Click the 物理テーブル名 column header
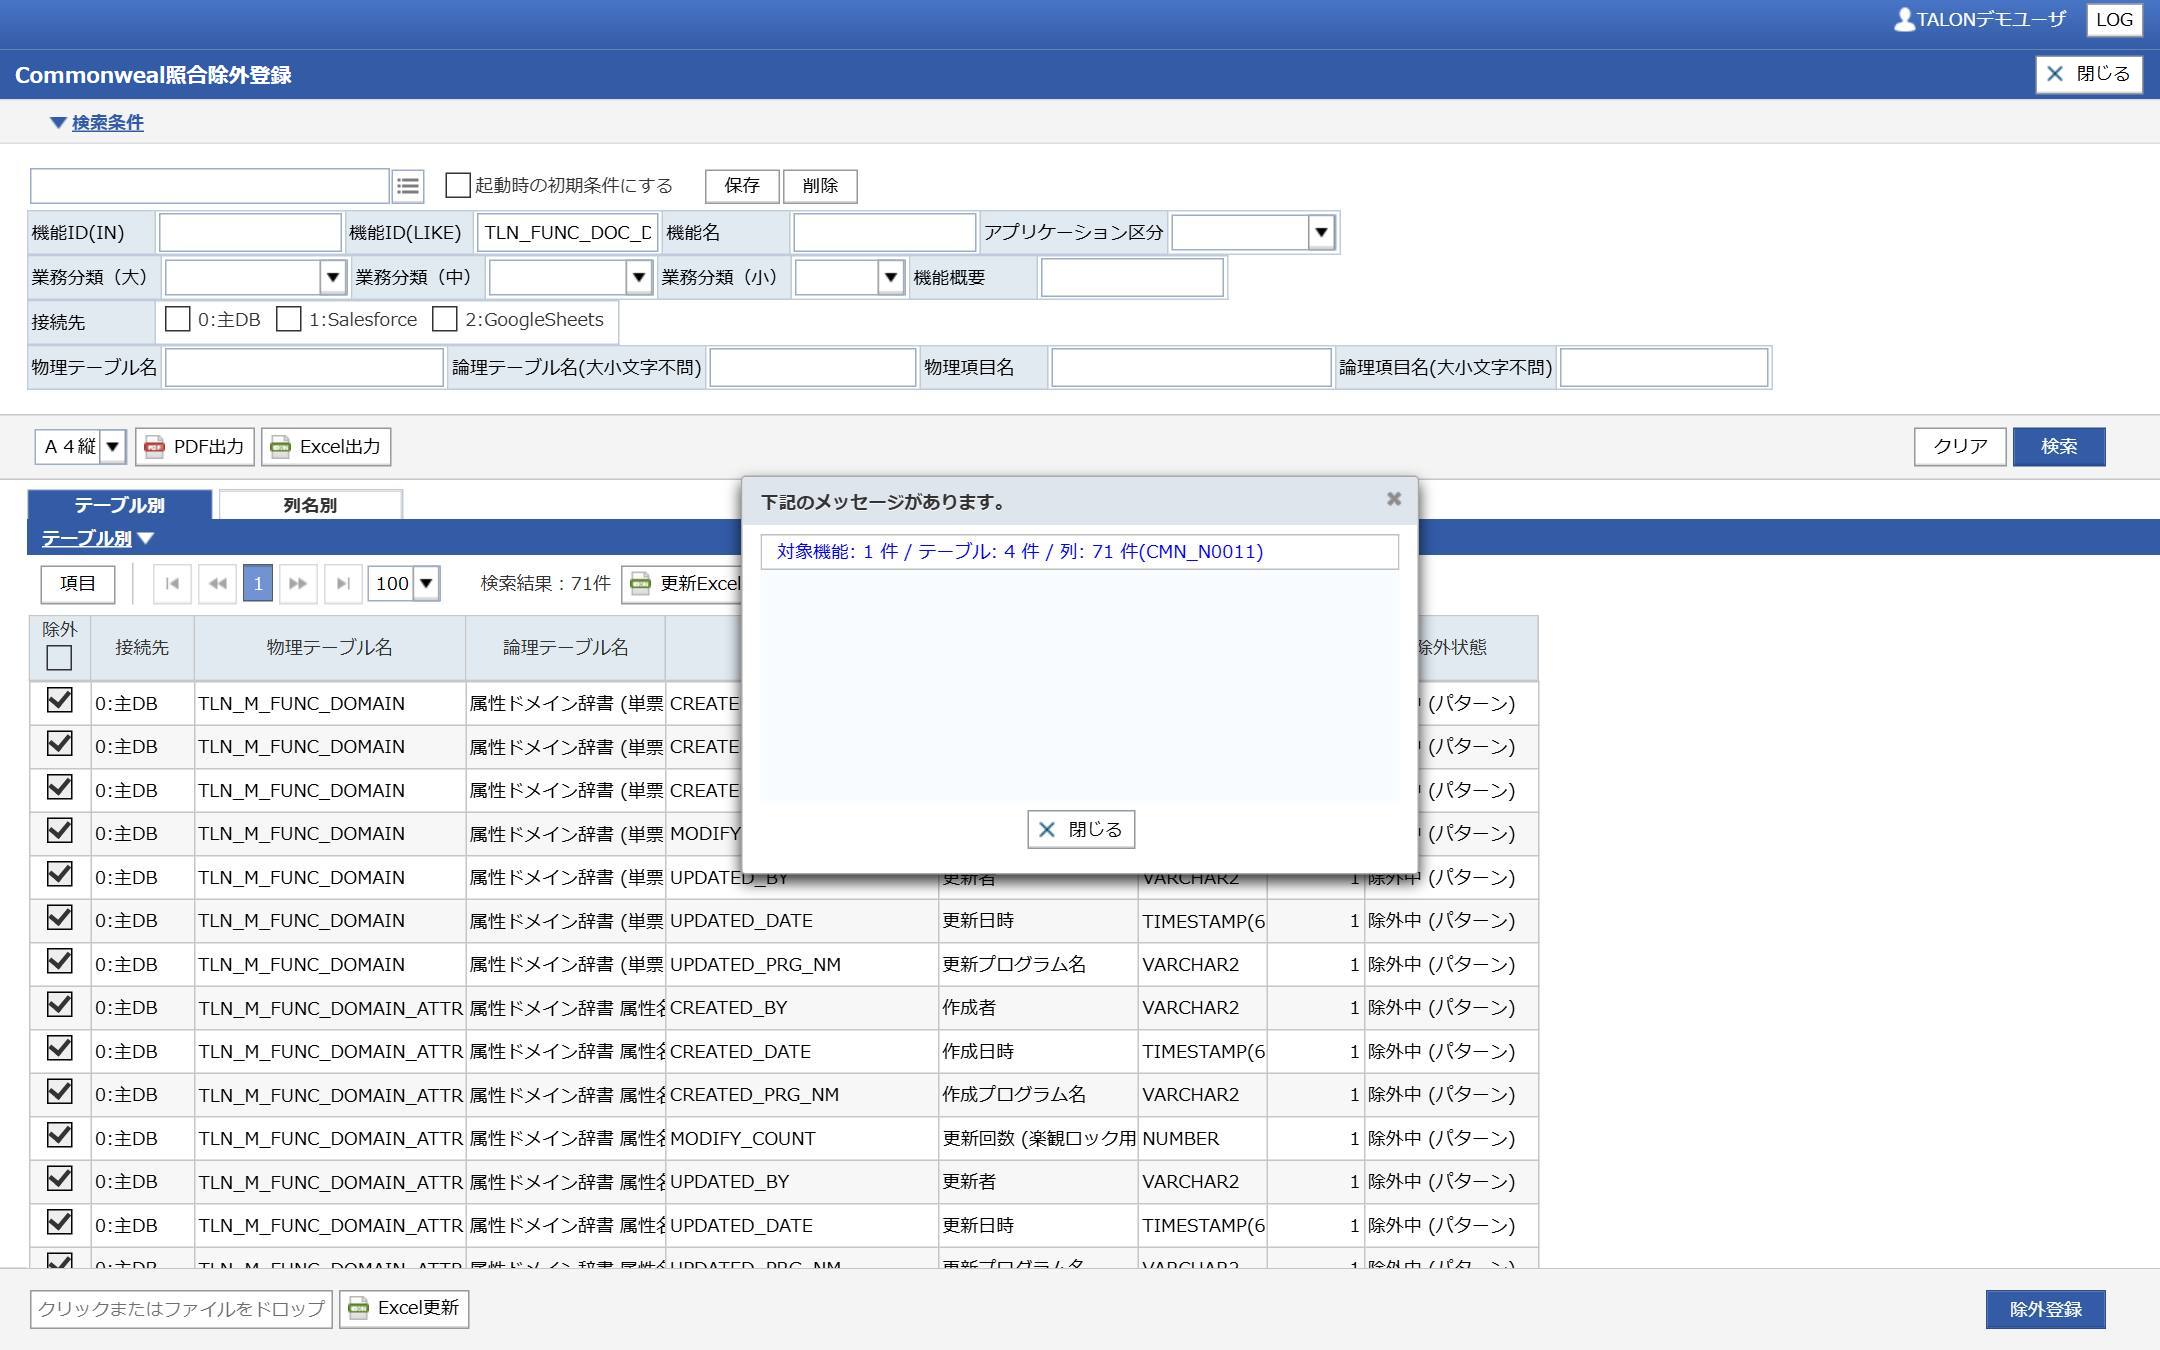Viewport: 2160px width, 1350px height. (329, 648)
